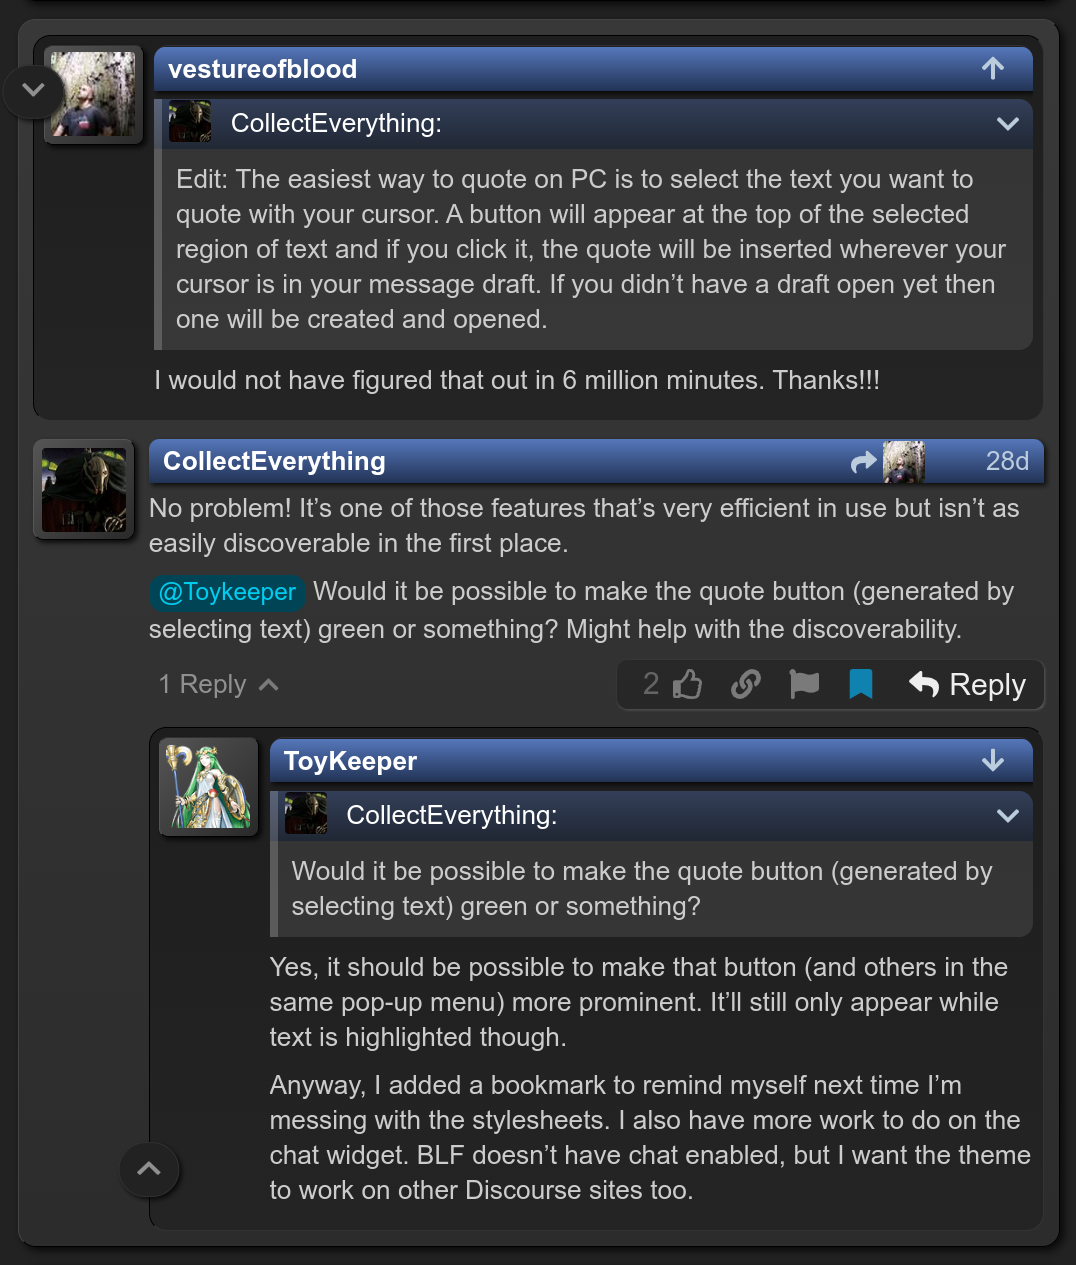The image size is (1076, 1265).
Task: Copy post link using chain icon
Action: (x=745, y=684)
